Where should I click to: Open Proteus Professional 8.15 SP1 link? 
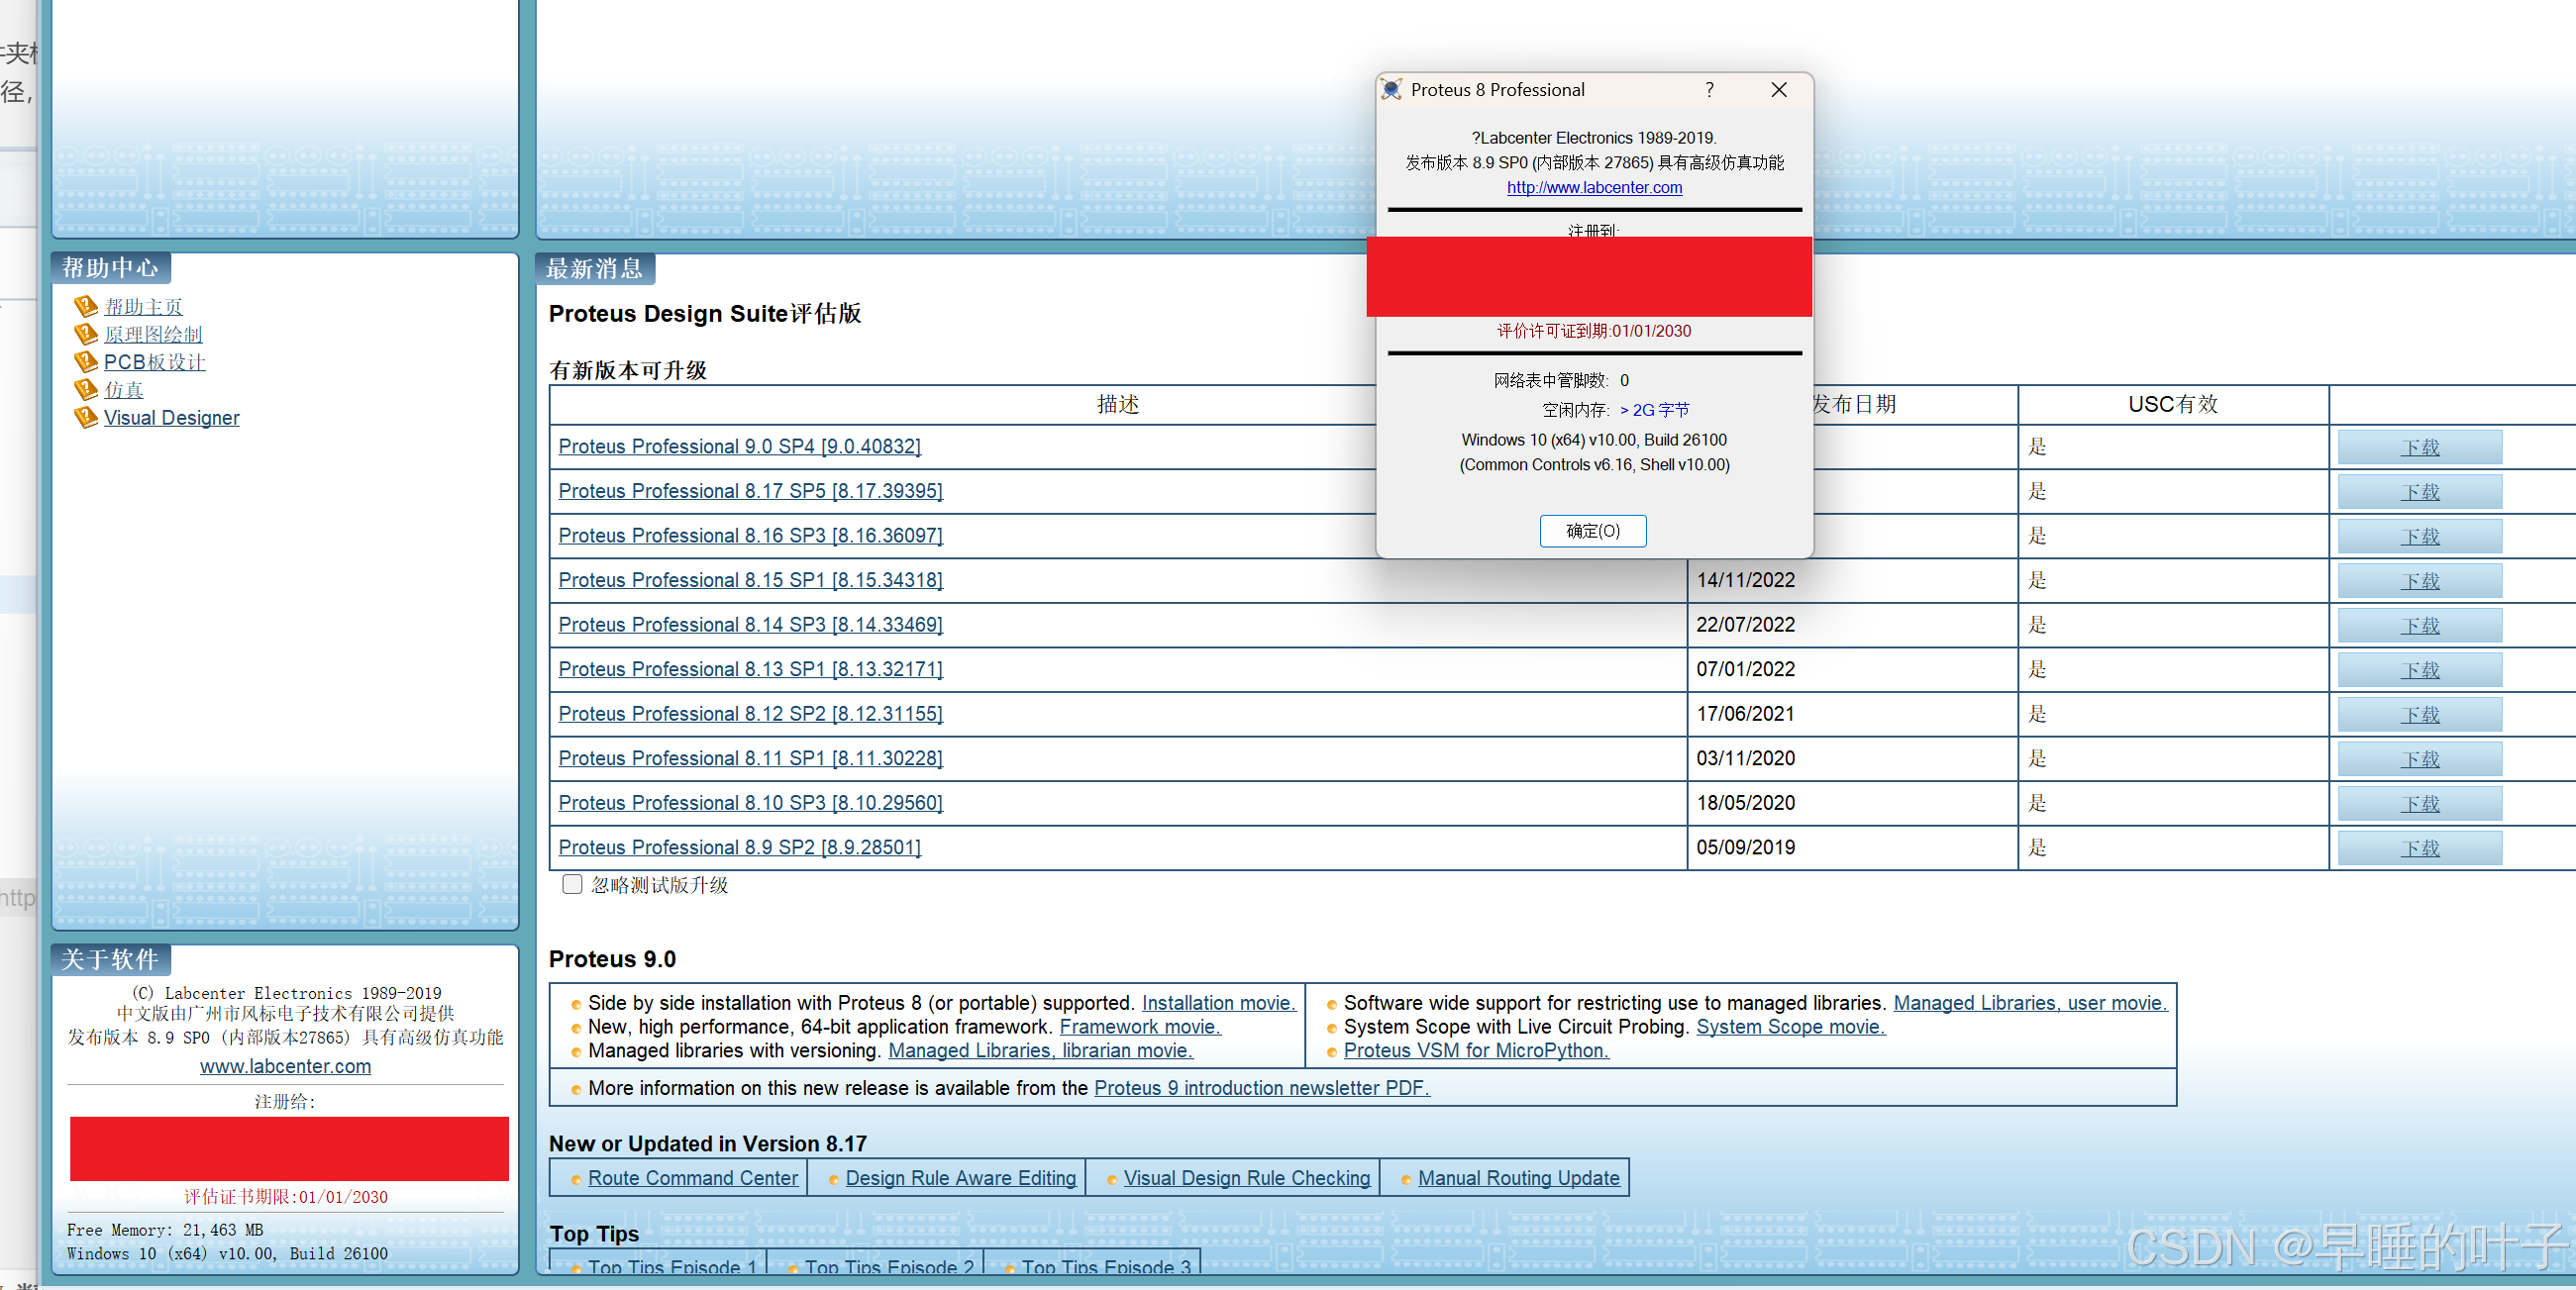coord(750,580)
